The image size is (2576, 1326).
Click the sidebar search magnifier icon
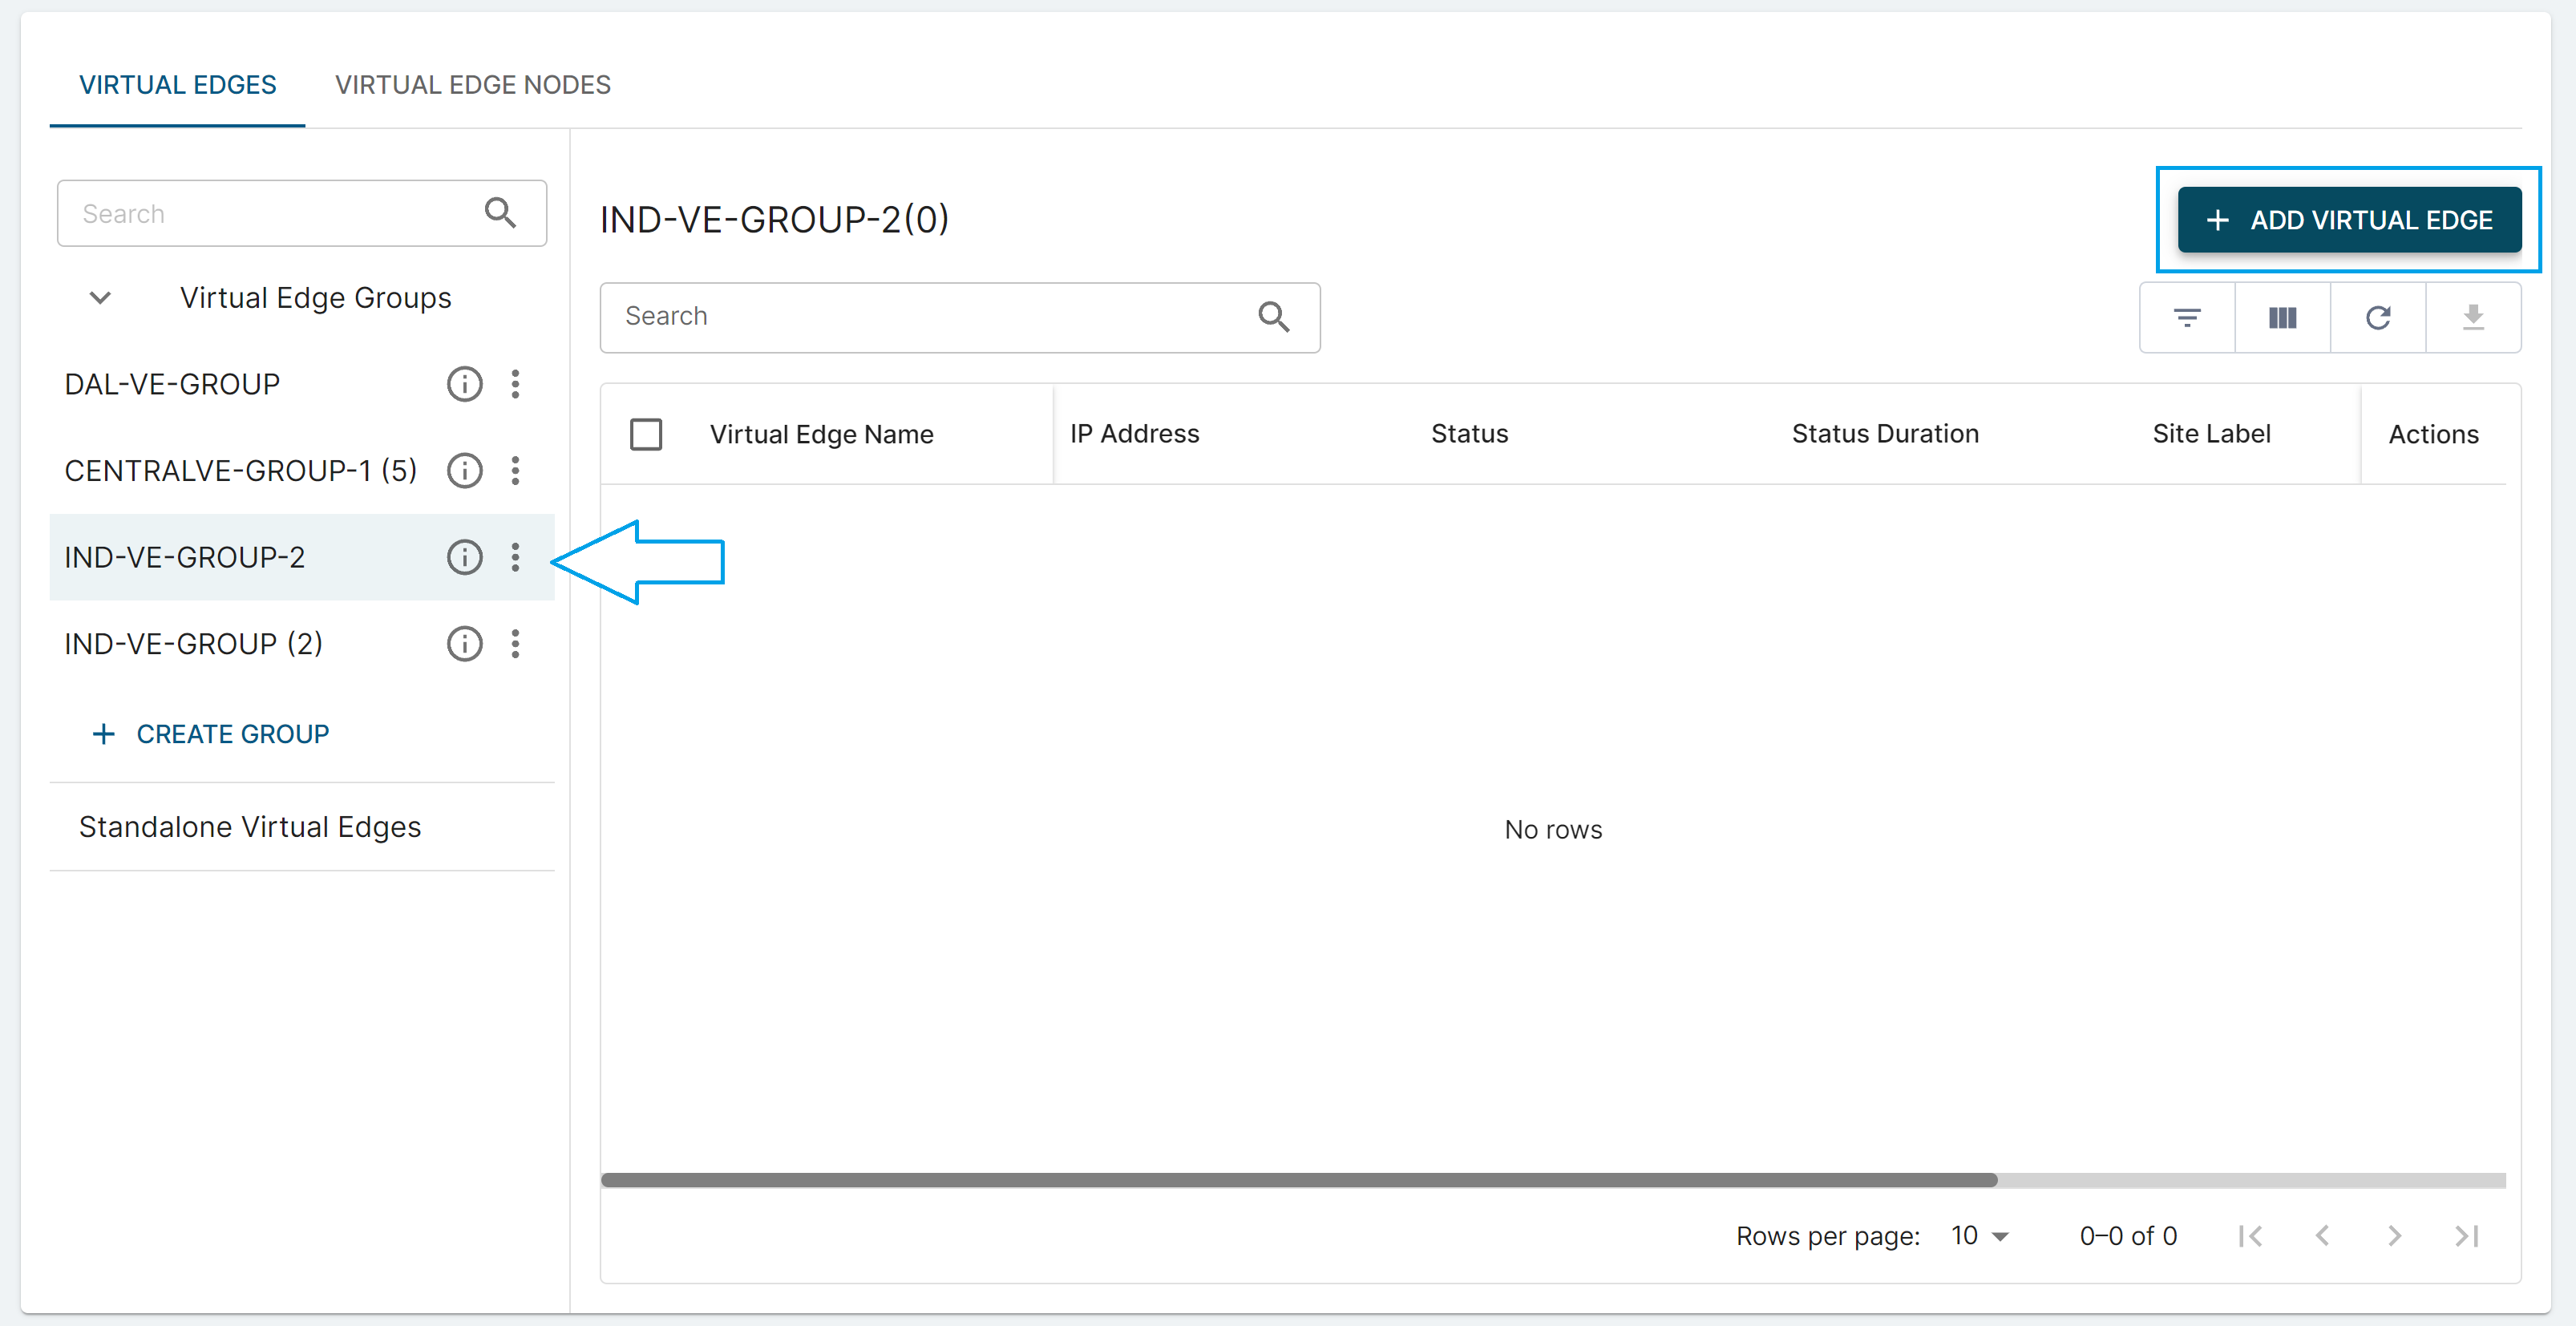click(500, 213)
